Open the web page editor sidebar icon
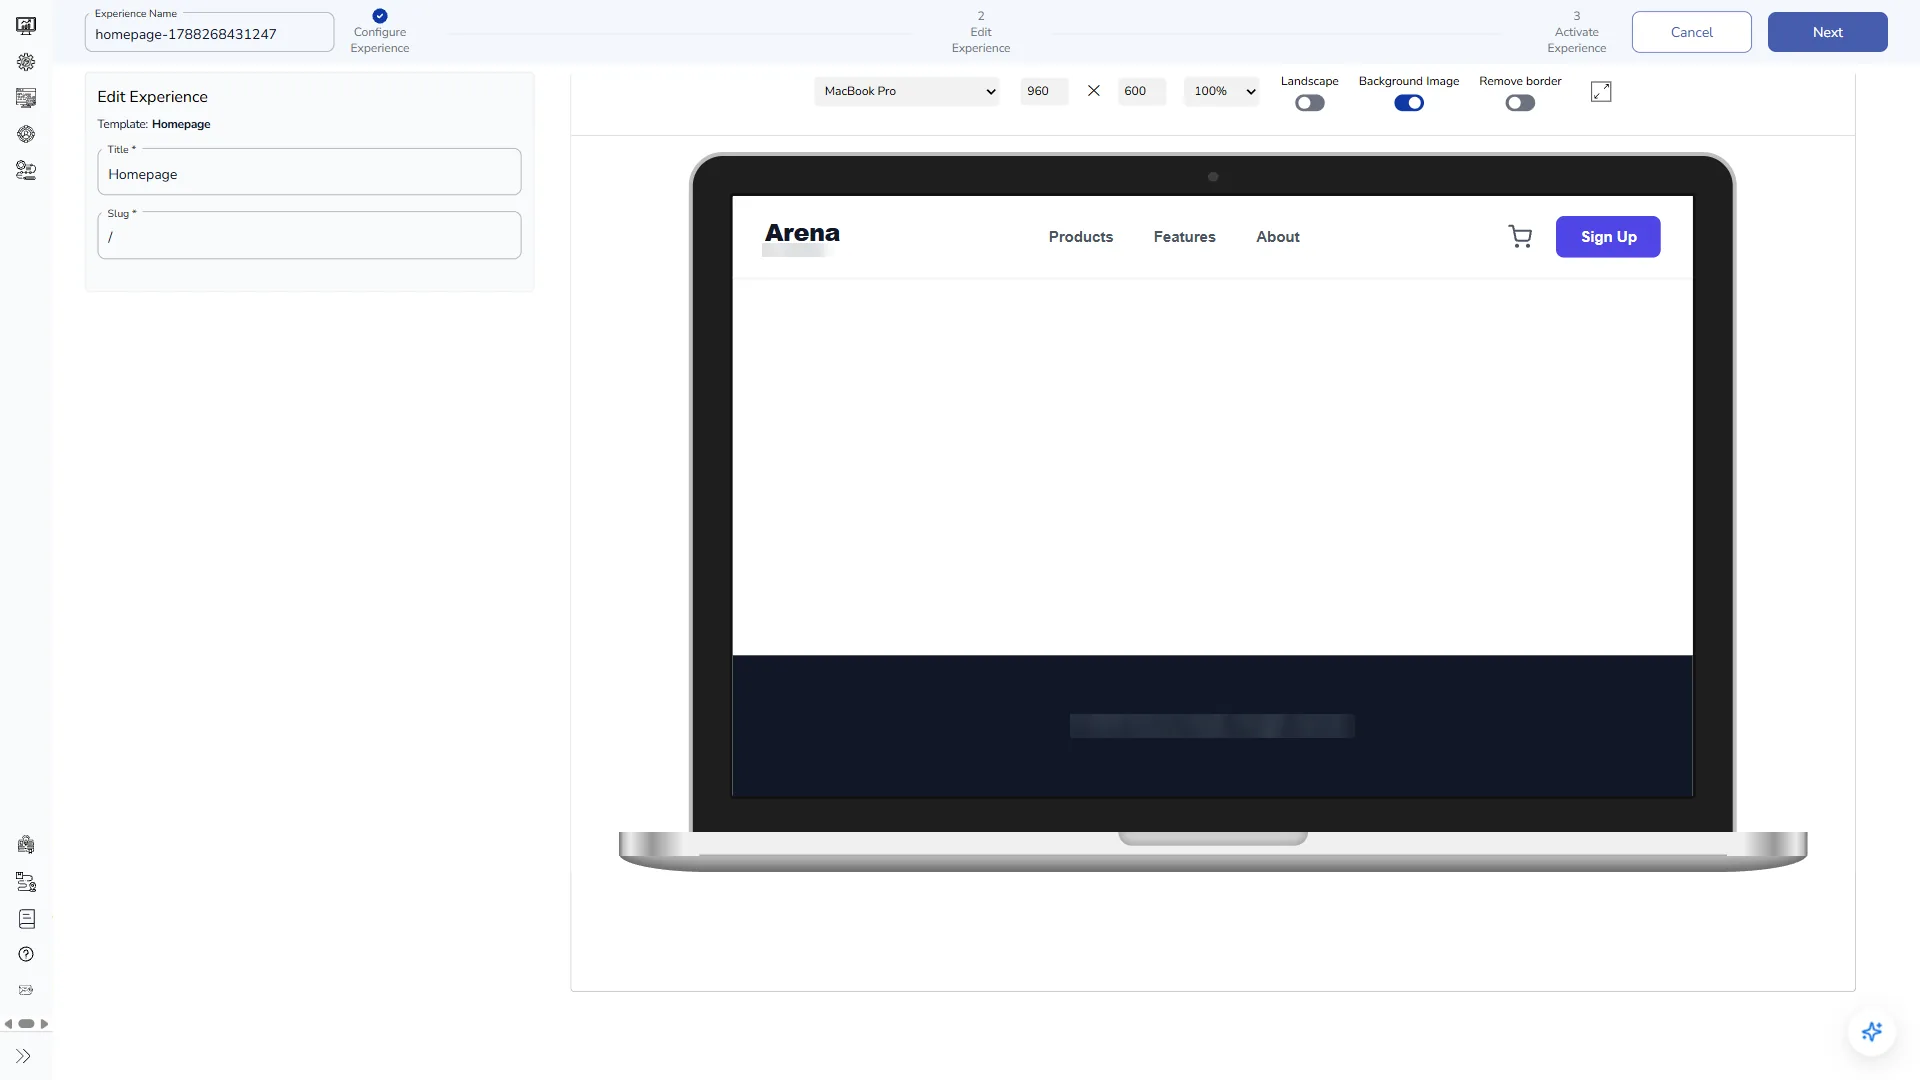The width and height of the screenshot is (1920, 1080). tap(26, 98)
